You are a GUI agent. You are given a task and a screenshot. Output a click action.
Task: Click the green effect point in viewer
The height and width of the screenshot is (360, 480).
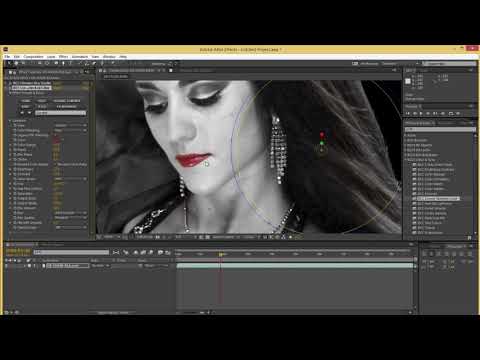click(x=322, y=143)
